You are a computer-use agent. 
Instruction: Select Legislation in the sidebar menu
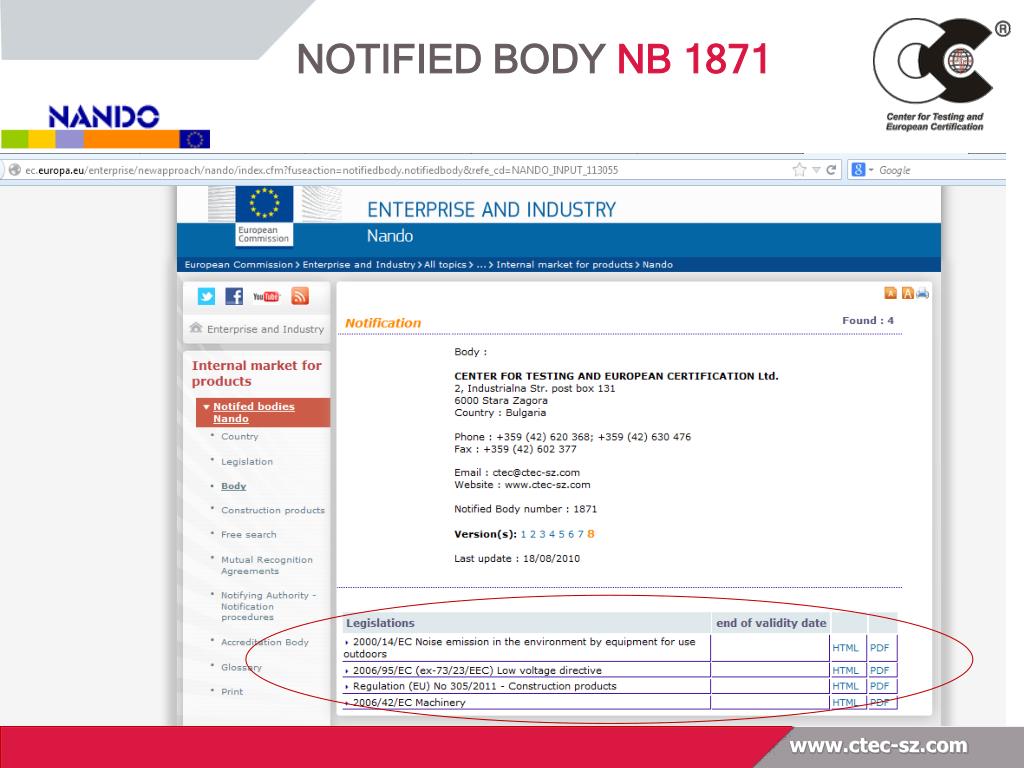[x=247, y=462]
